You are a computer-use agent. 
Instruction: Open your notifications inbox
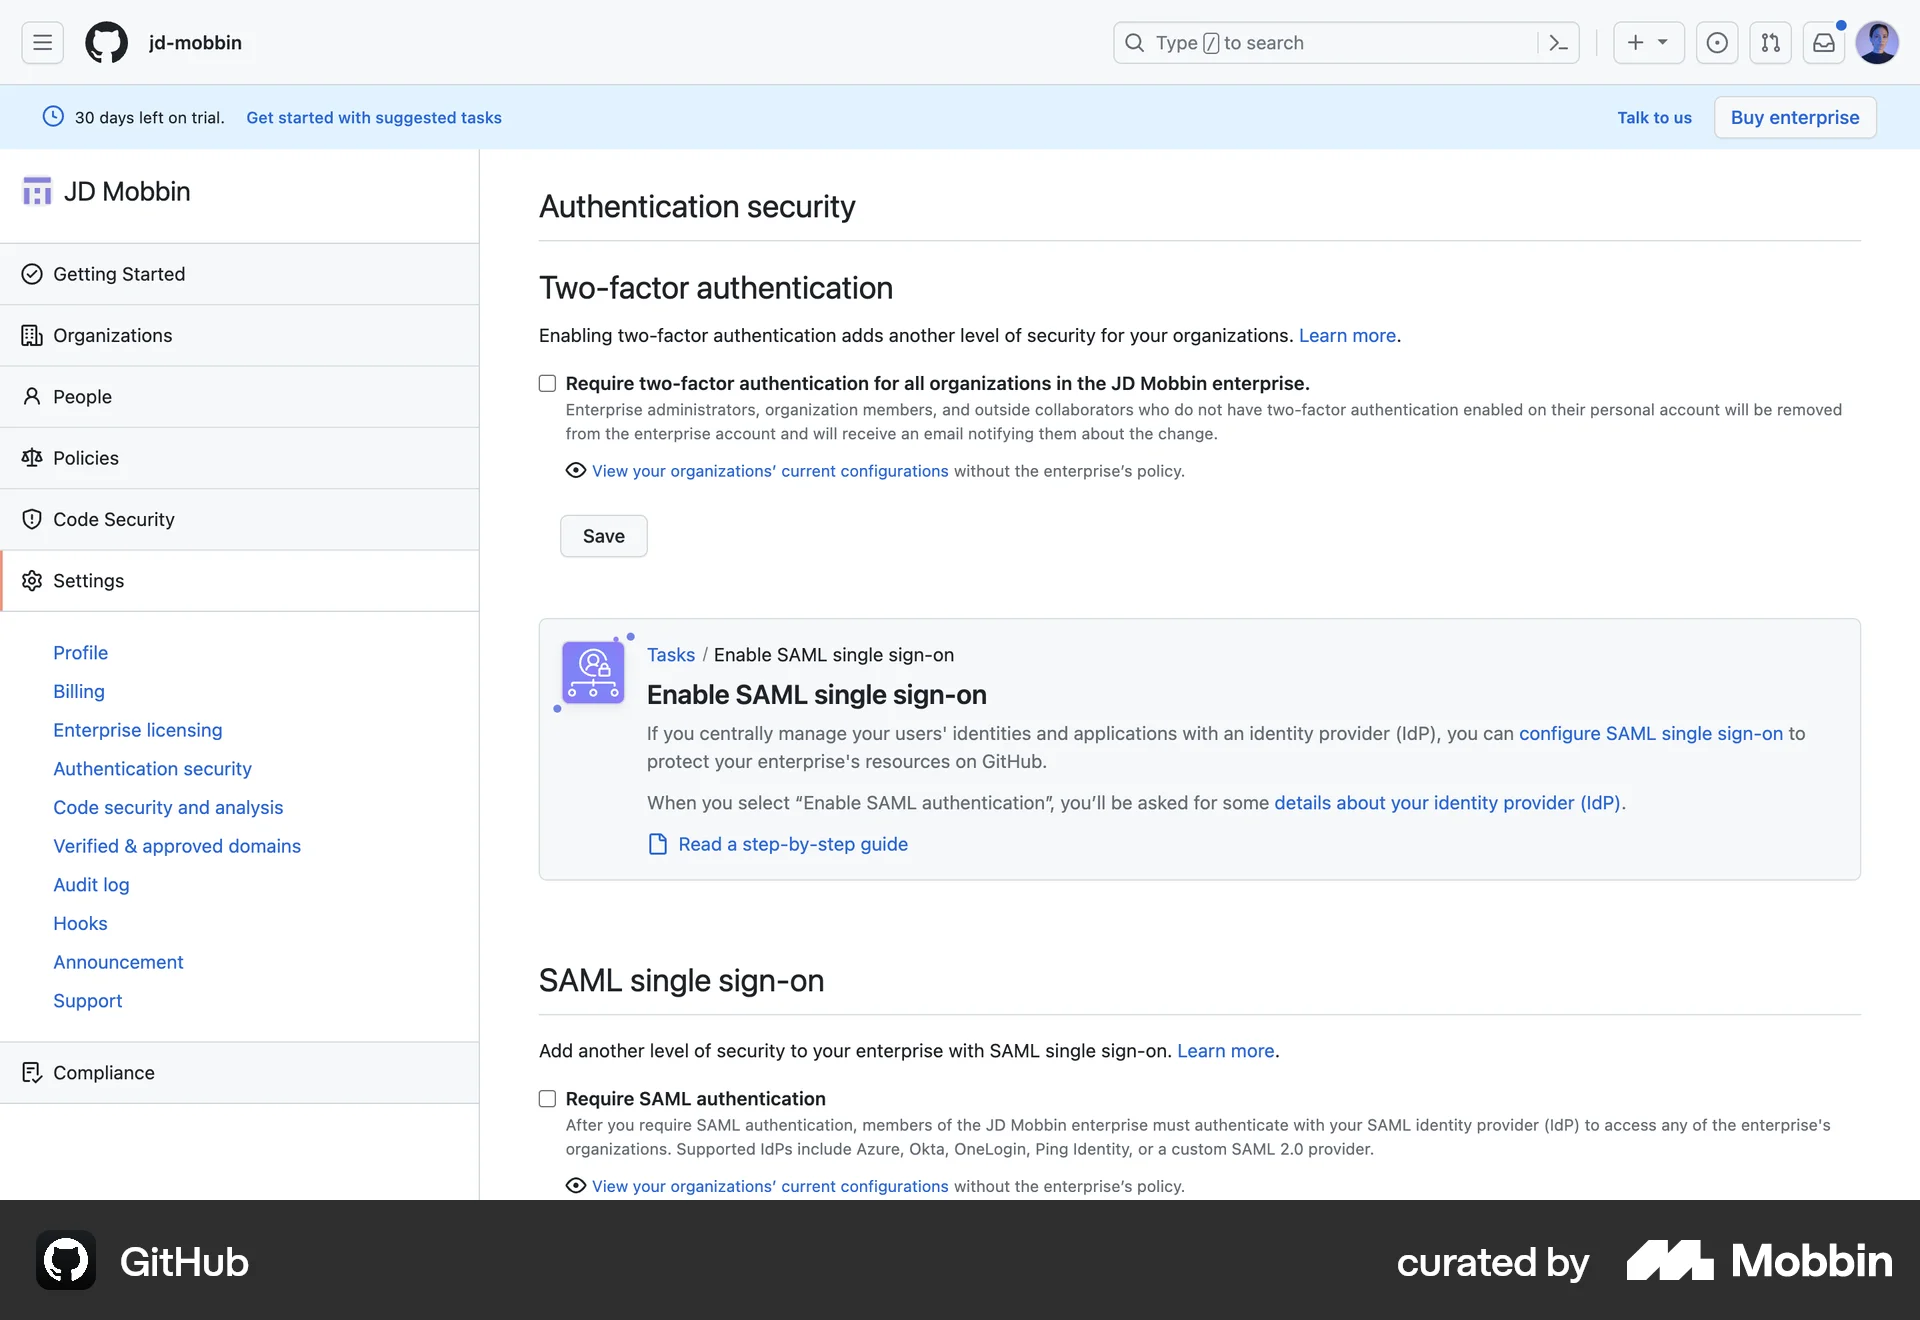tap(1823, 43)
